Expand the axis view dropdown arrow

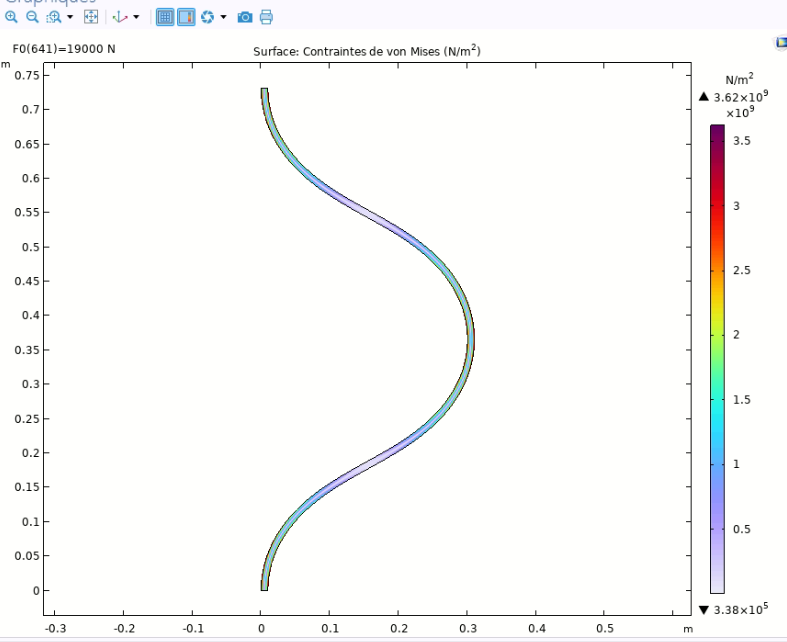135,17
